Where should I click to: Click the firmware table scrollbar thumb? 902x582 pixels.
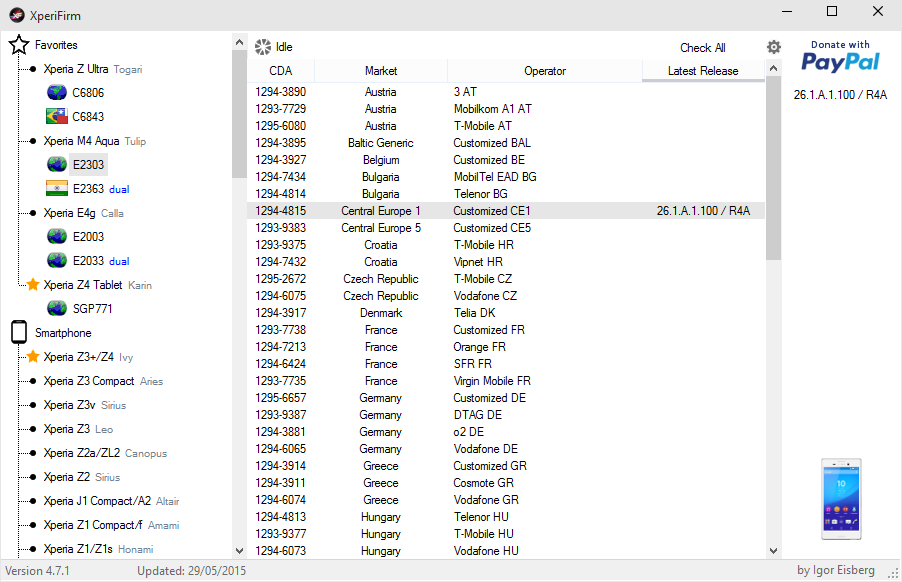(773, 169)
